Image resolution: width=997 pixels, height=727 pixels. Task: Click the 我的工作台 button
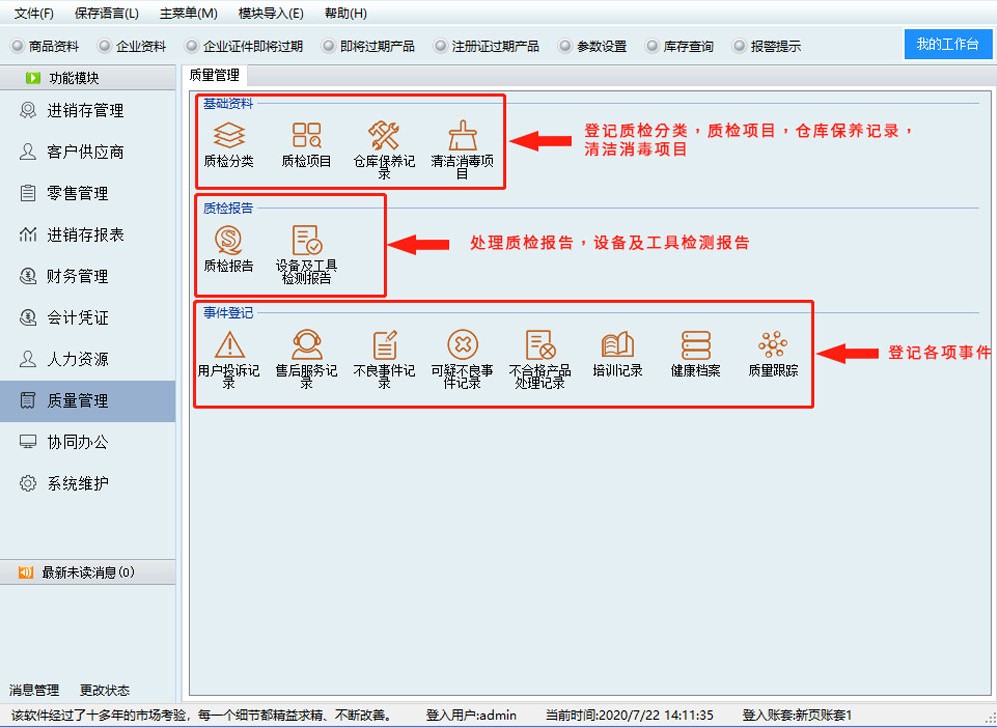948,44
